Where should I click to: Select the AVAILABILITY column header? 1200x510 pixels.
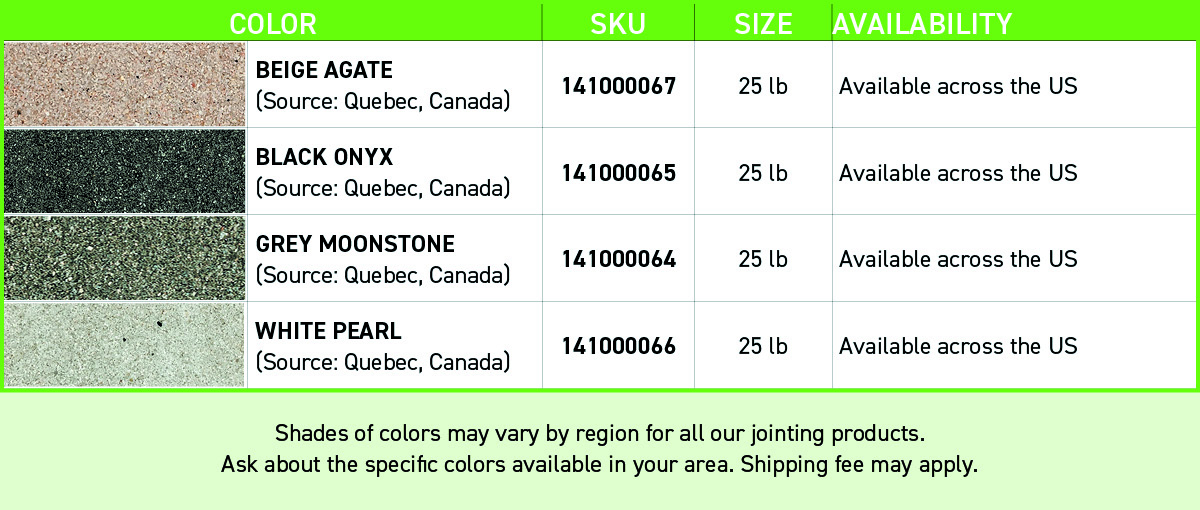coord(922,24)
